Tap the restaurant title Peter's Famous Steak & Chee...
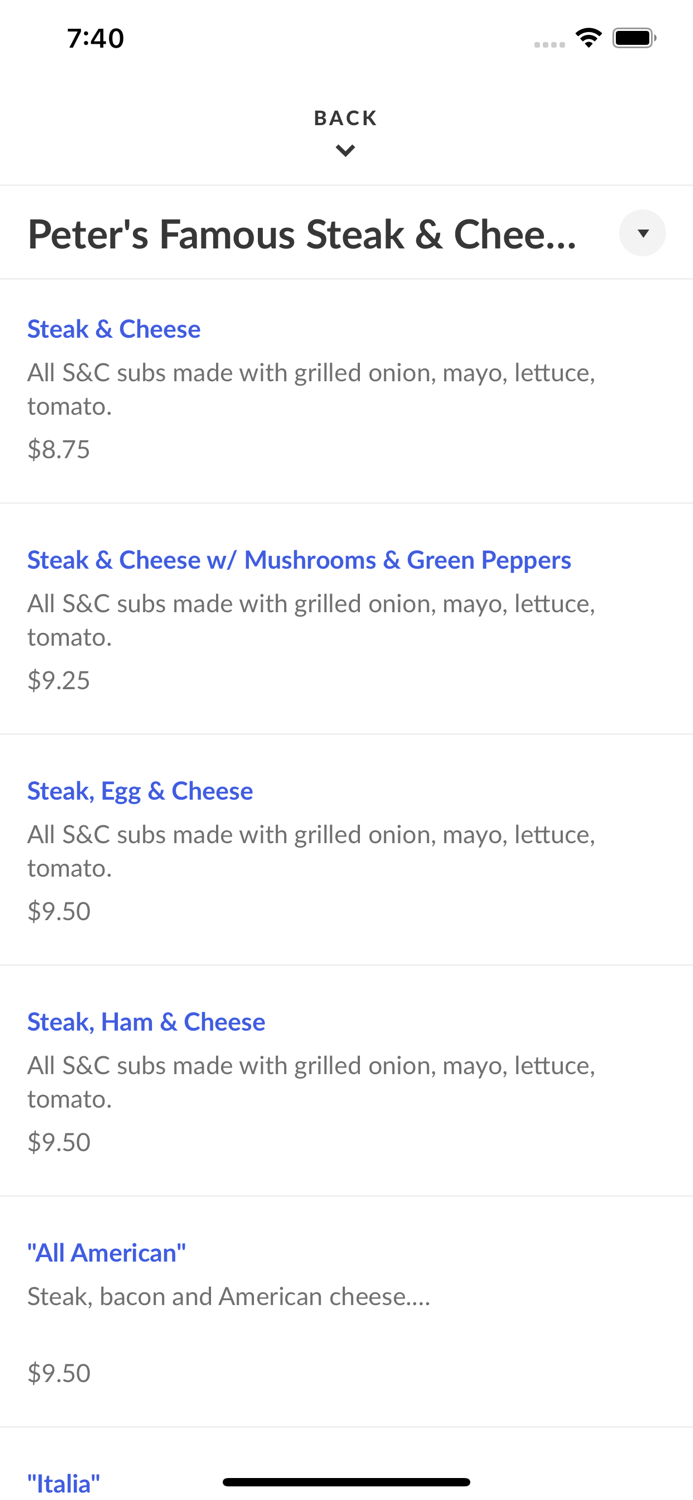Image resolution: width=693 pixels, height=1500 pixels. [x=302, y=233]
